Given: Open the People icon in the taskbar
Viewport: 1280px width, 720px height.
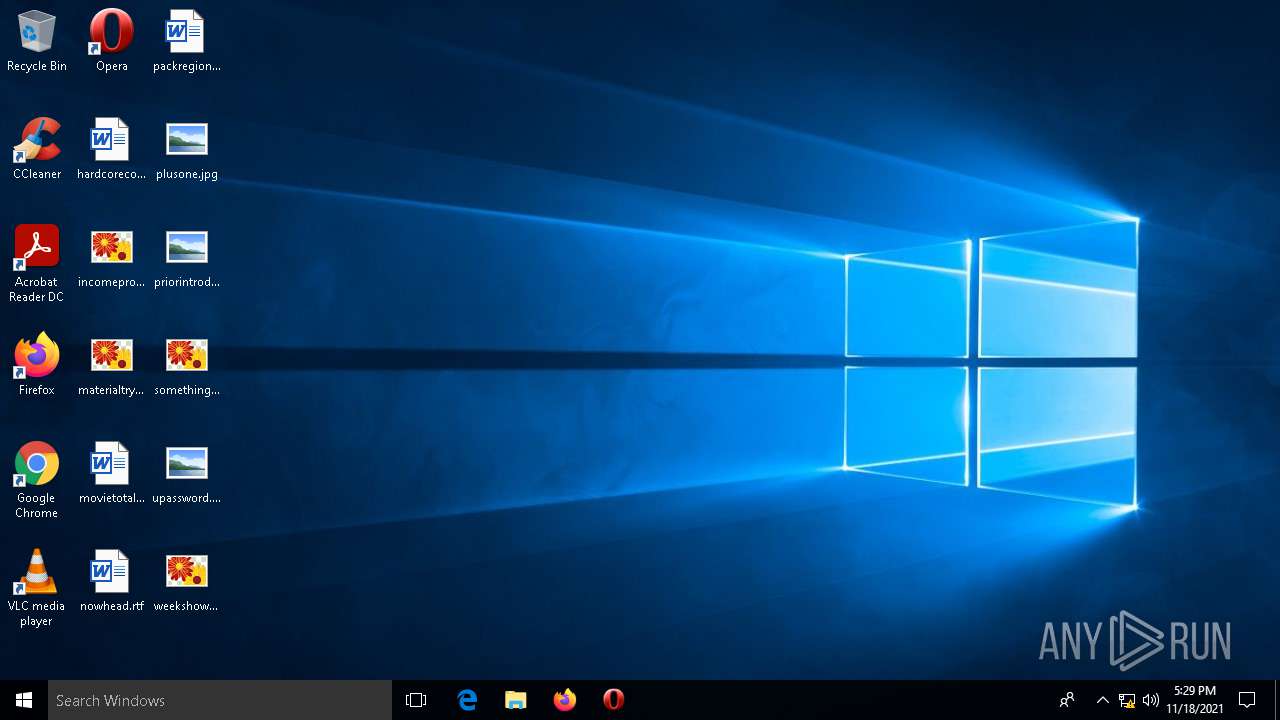Looking at the screenshot, I should (1067, 700).
